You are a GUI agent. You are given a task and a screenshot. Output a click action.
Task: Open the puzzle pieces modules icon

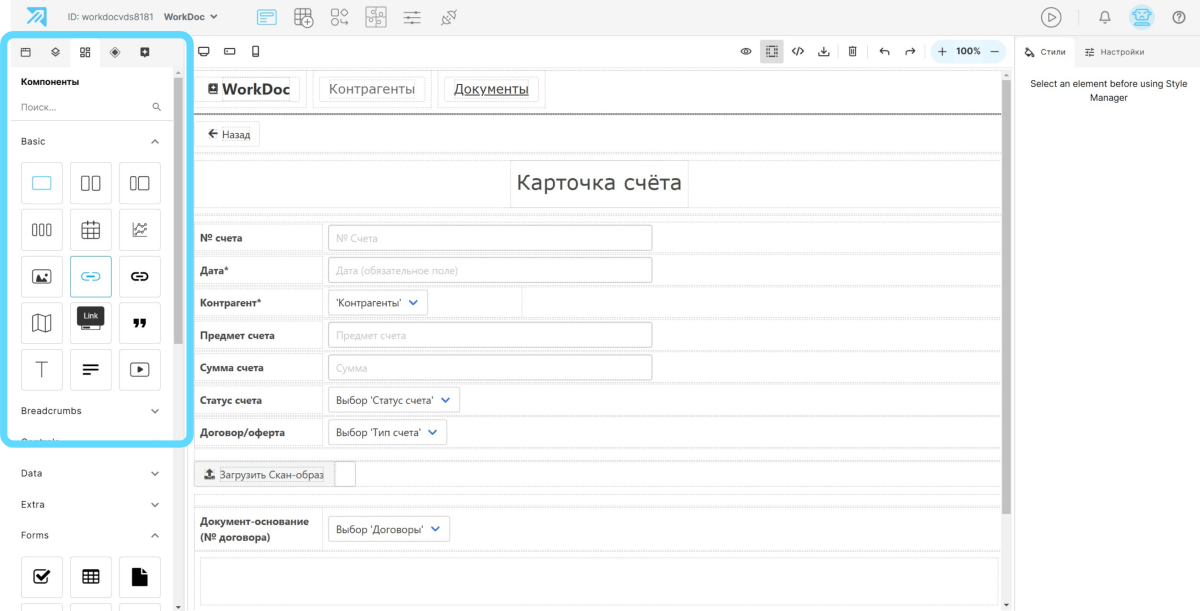click(x=375, y=17)
